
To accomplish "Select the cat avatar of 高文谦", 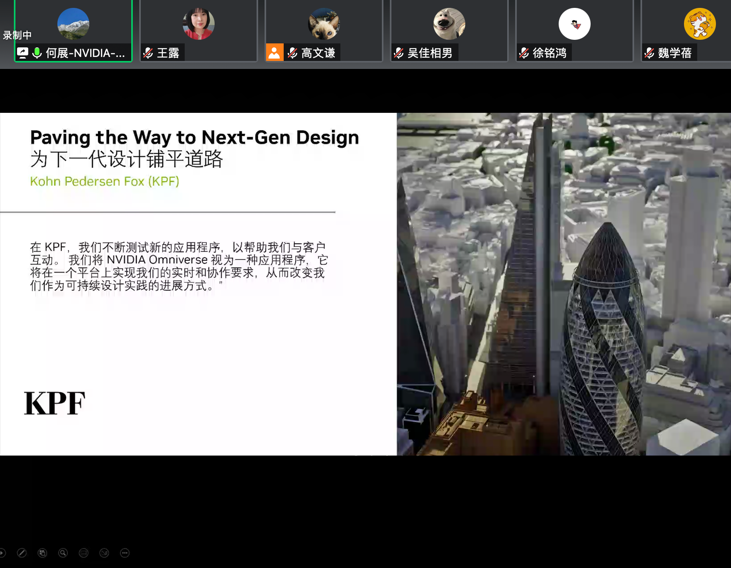I will (323, 24).
